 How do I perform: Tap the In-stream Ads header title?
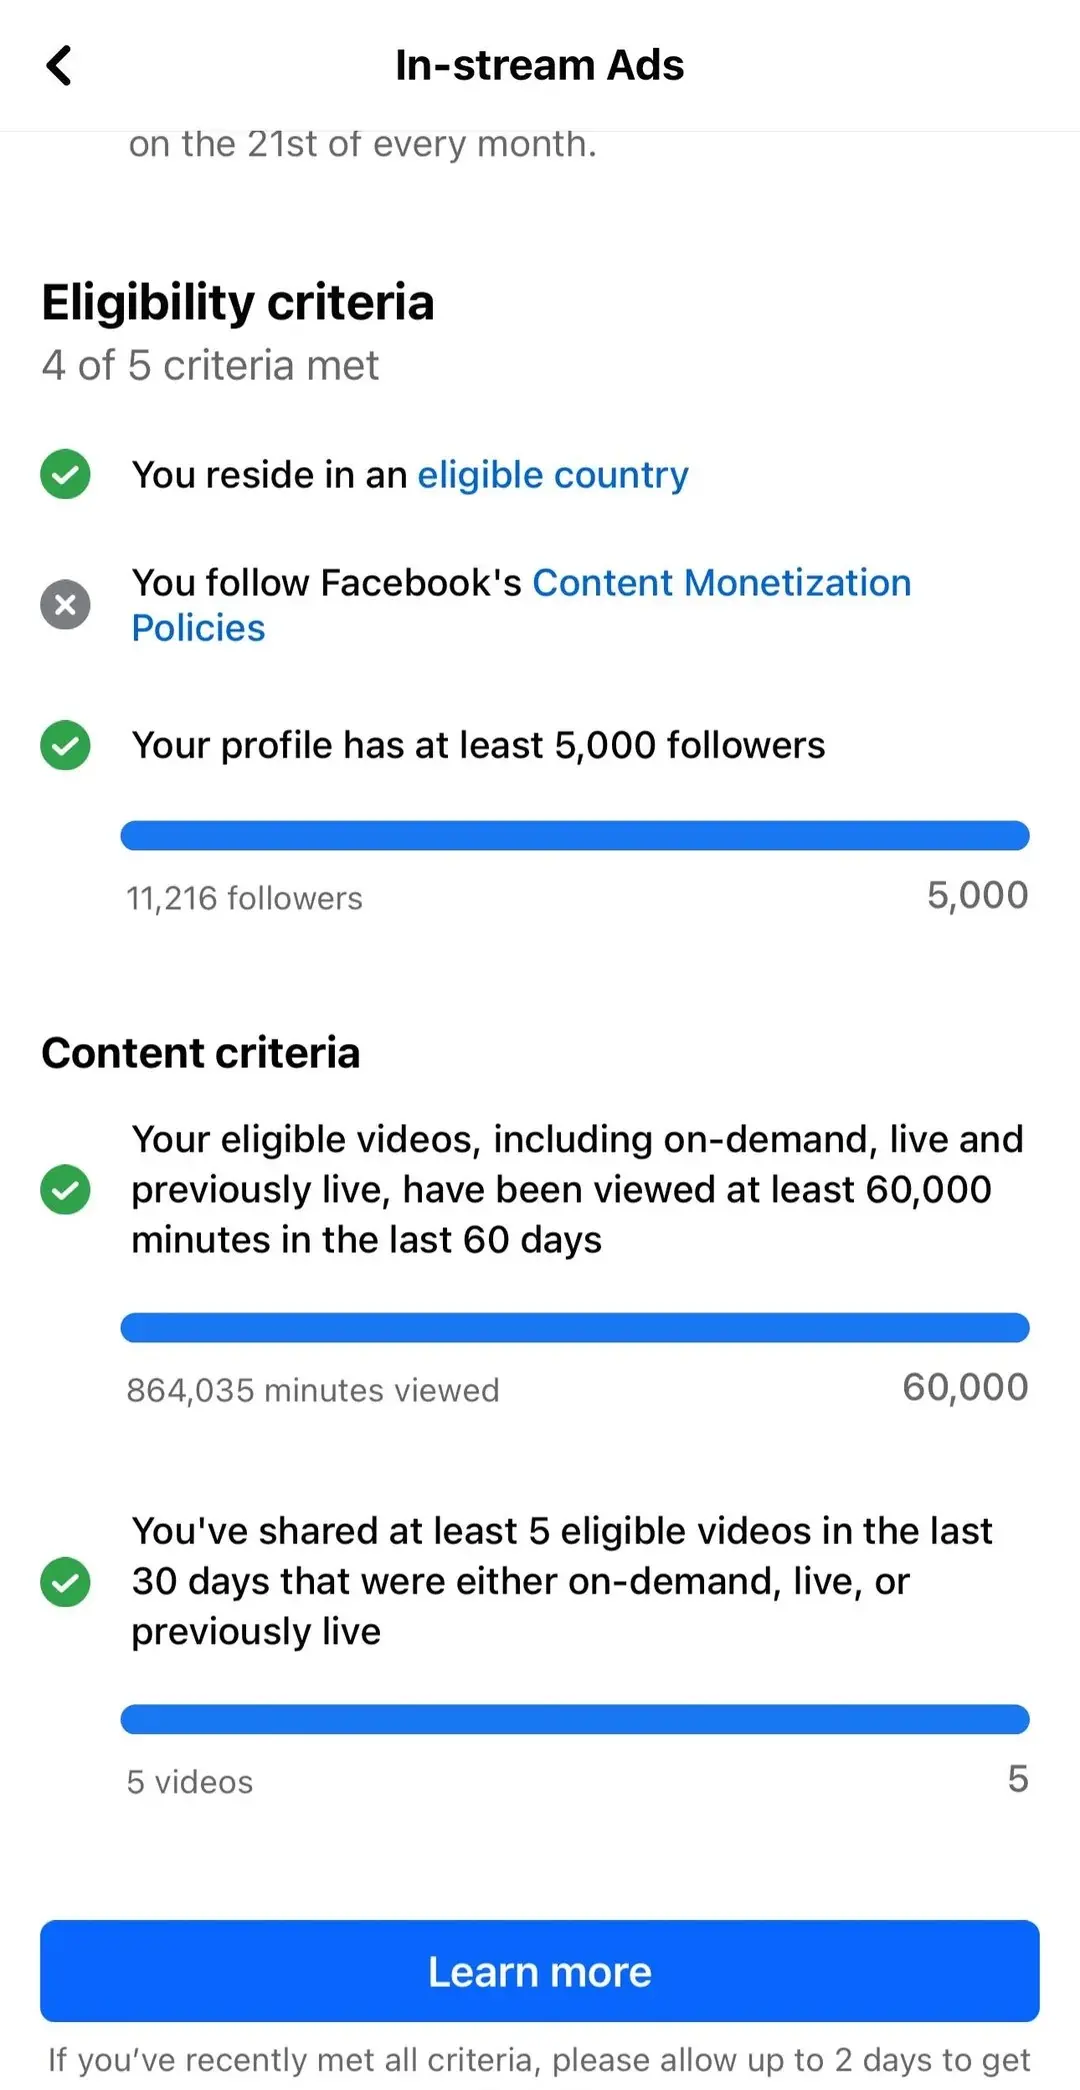tap(539, 64)
